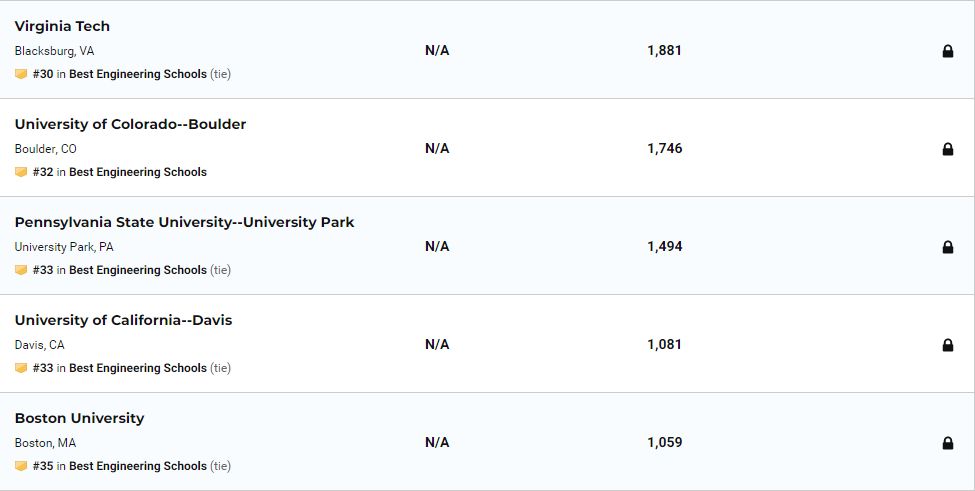Click #32 in Best Engineering Schools ranking

point(120,172)
